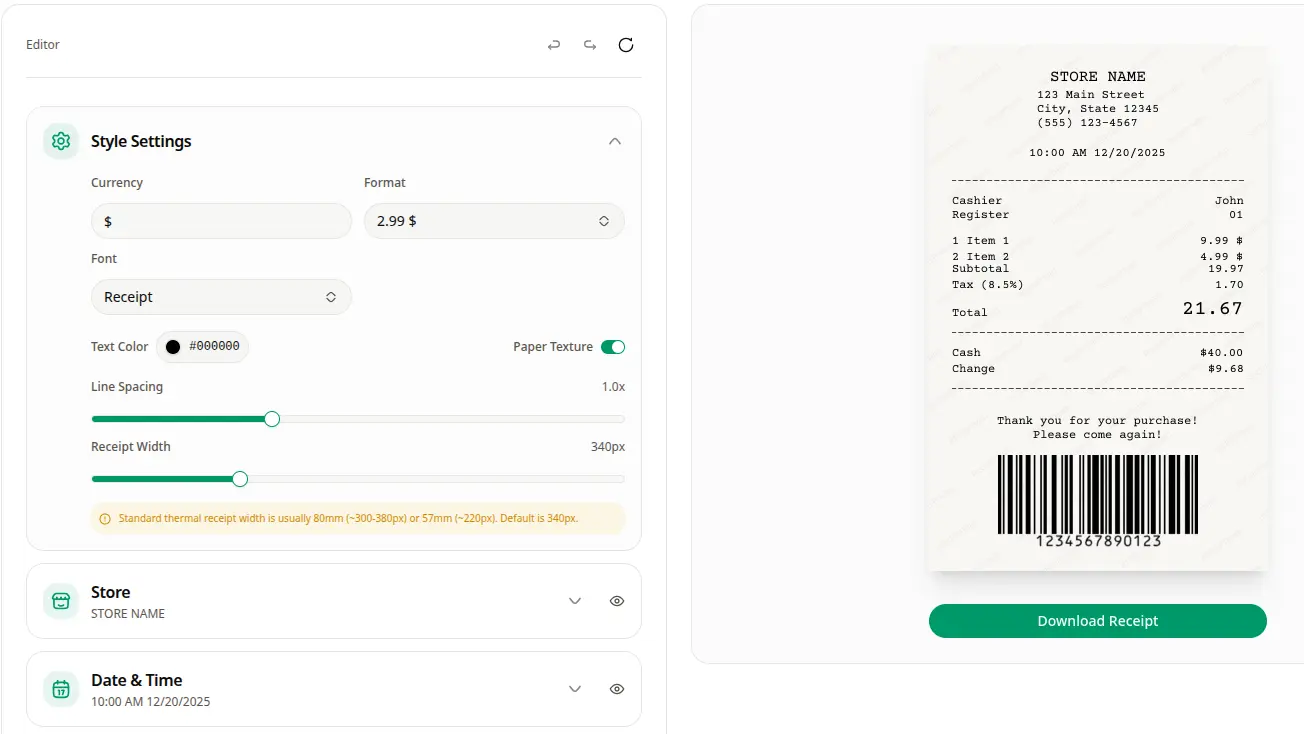Enable or disable Paper Texture
Image resolution: width=1304 pixels, height=734 pixels.
point(614,346)
